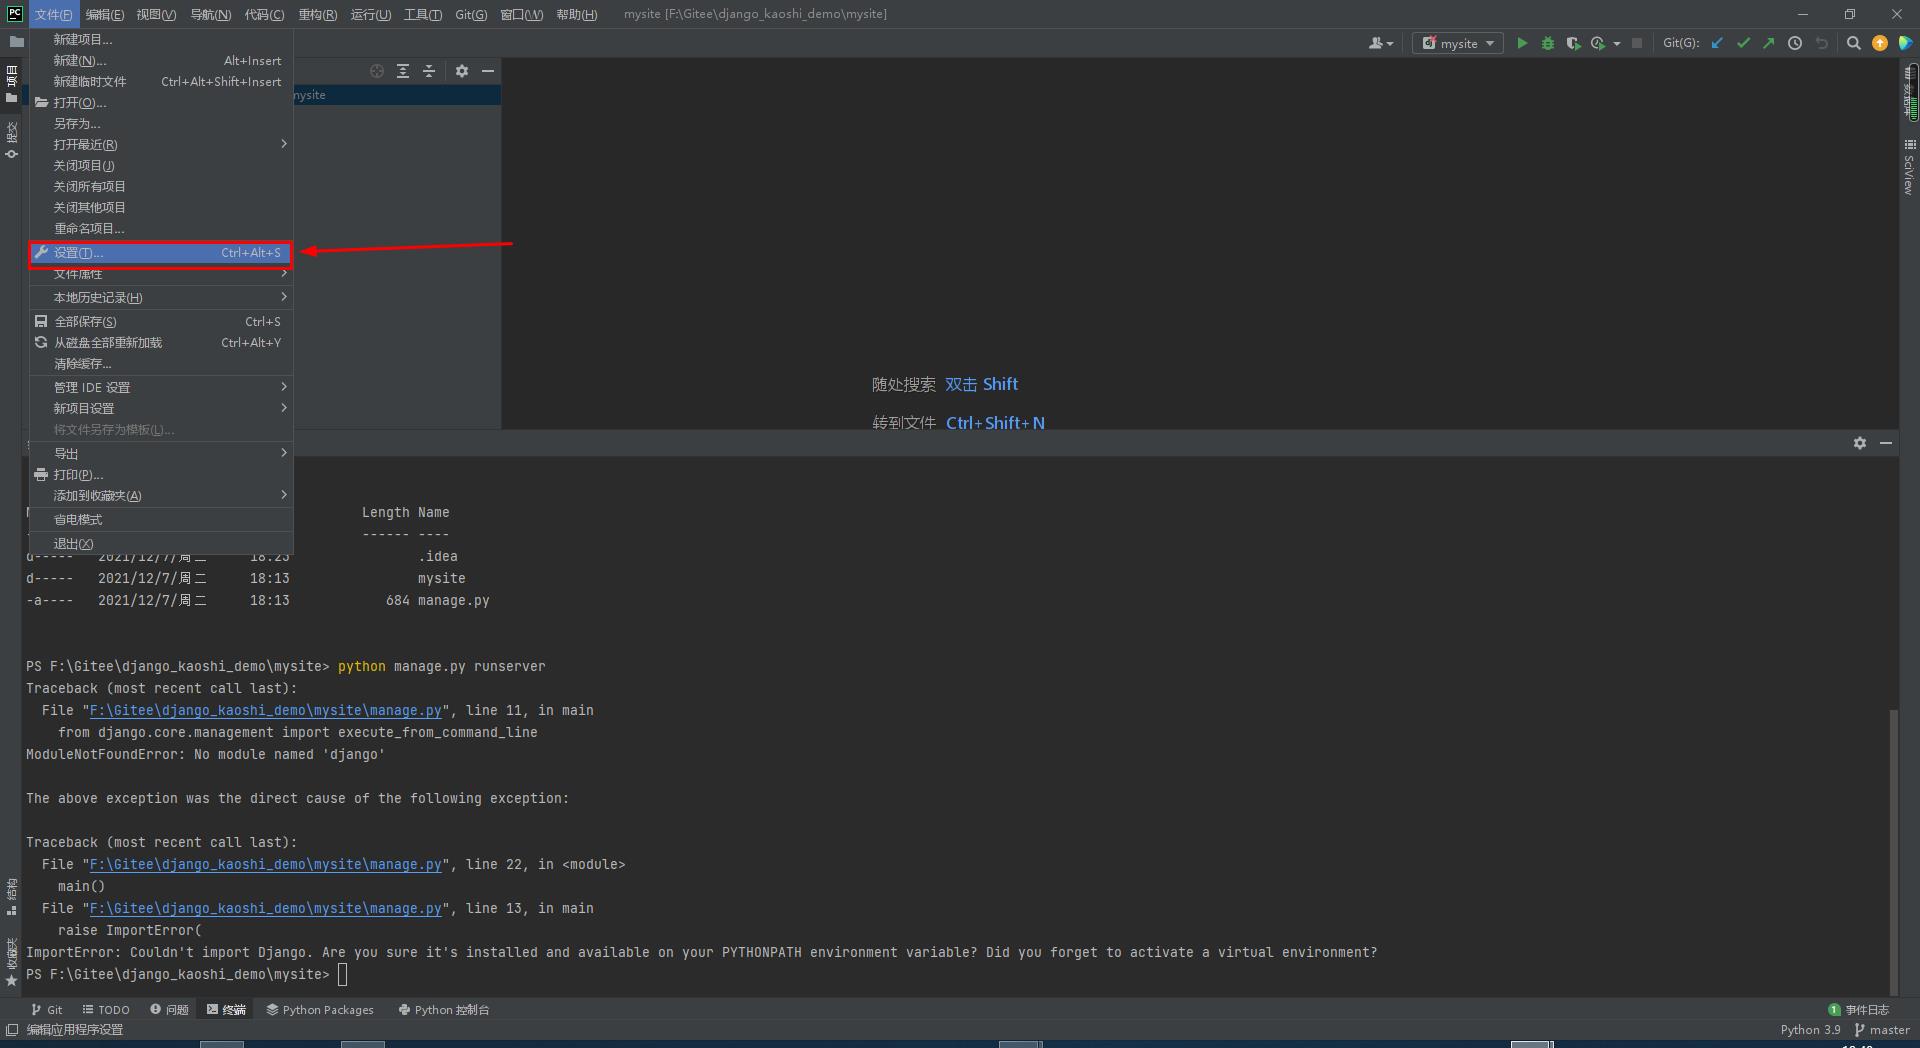Image resolution: width=1920 pixels, height=1048 pixels.
Task: Expand all in project tool window
Action: (403, 71)
